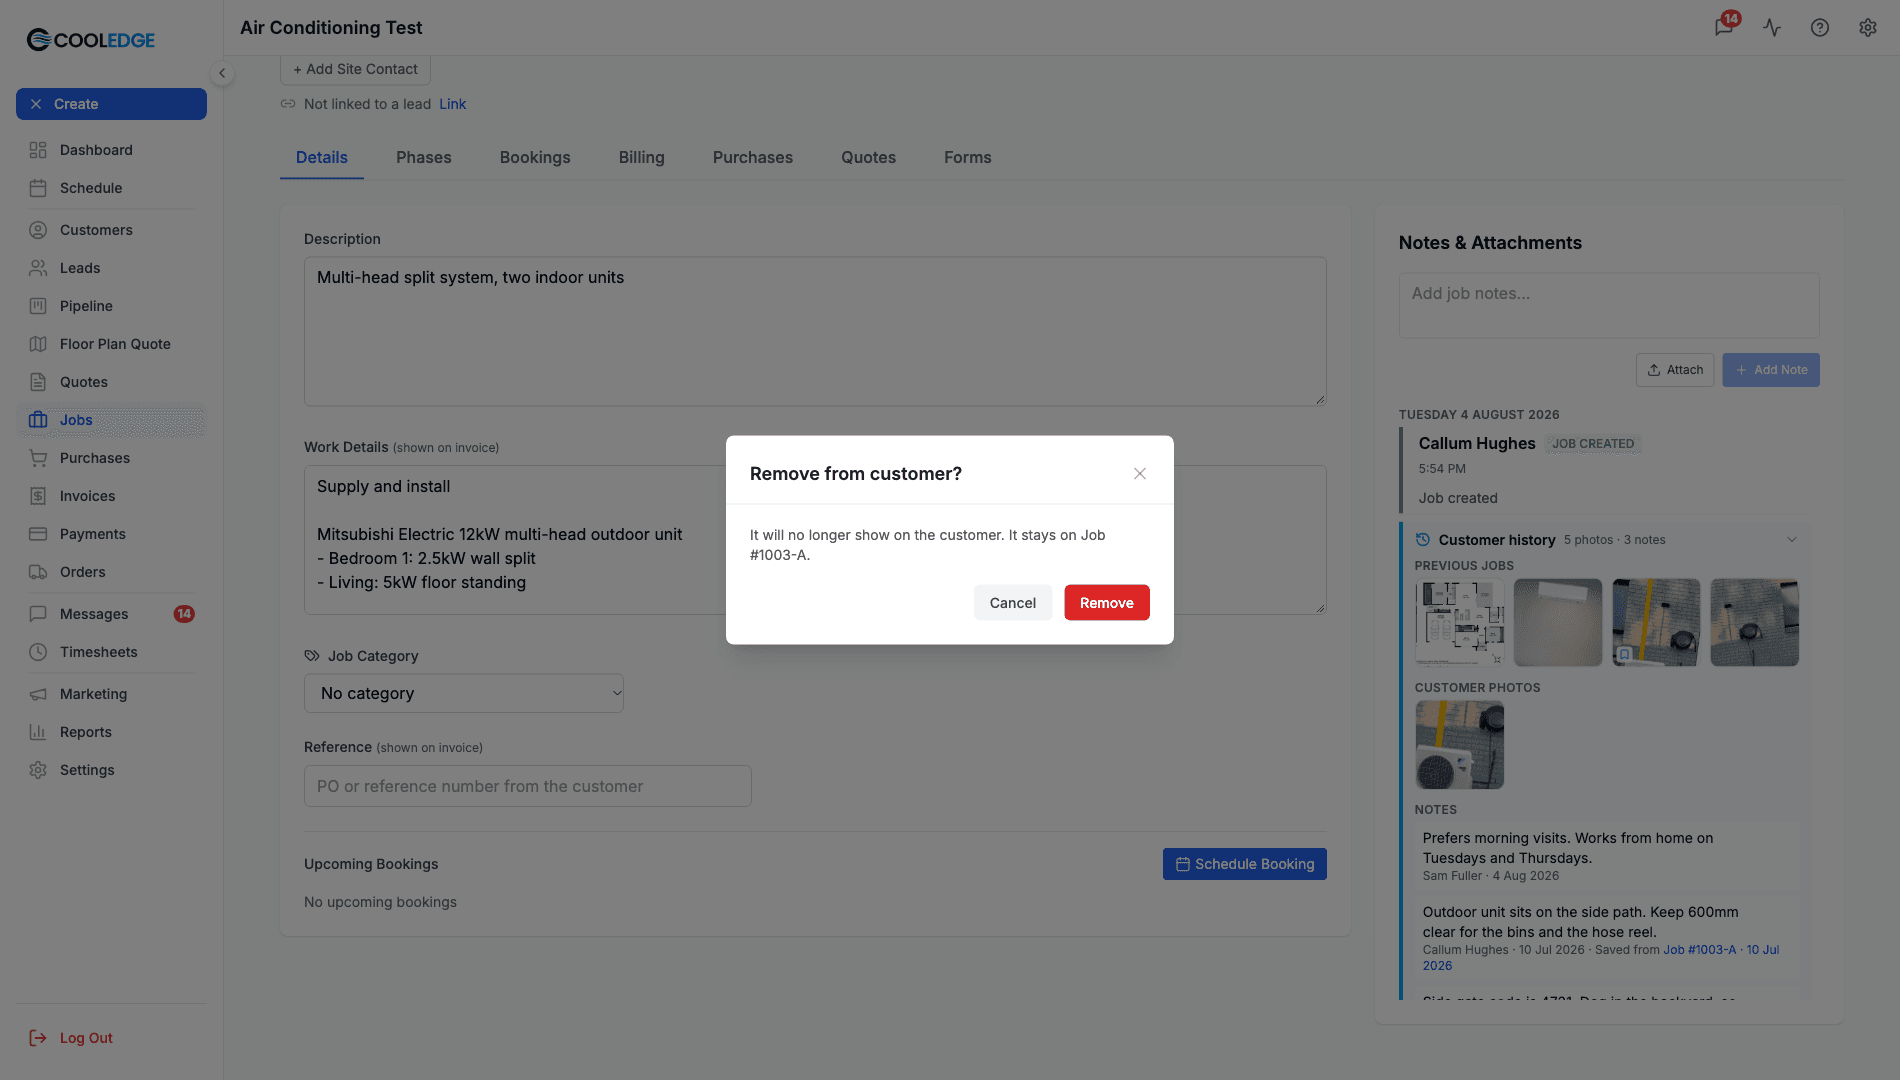This screenshot has height=1080, width=1900.
Task: Log out using the Log Out link
Action: point(72,1038)
